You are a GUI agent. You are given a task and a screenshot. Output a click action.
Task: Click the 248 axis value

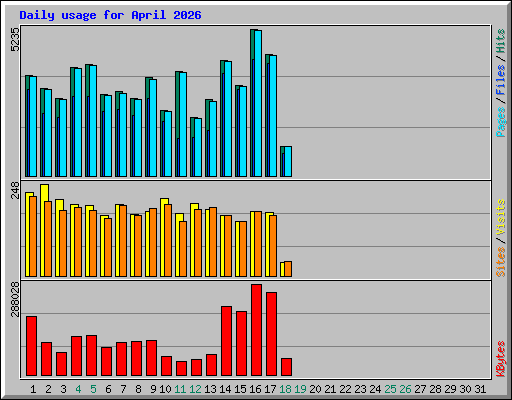pos(15,190)
